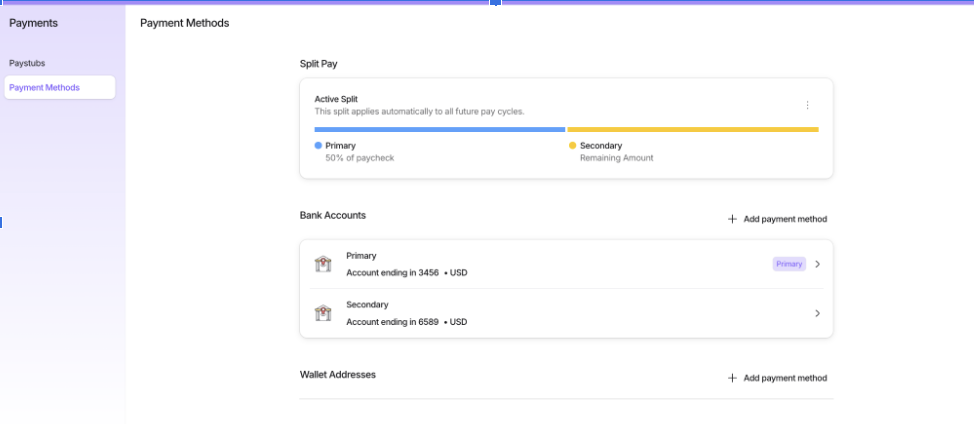Image resolution: width=974 pixels, height=424 pixels.
Task: Click the bank icon beside the Primary account
Action: pos(323,264)
